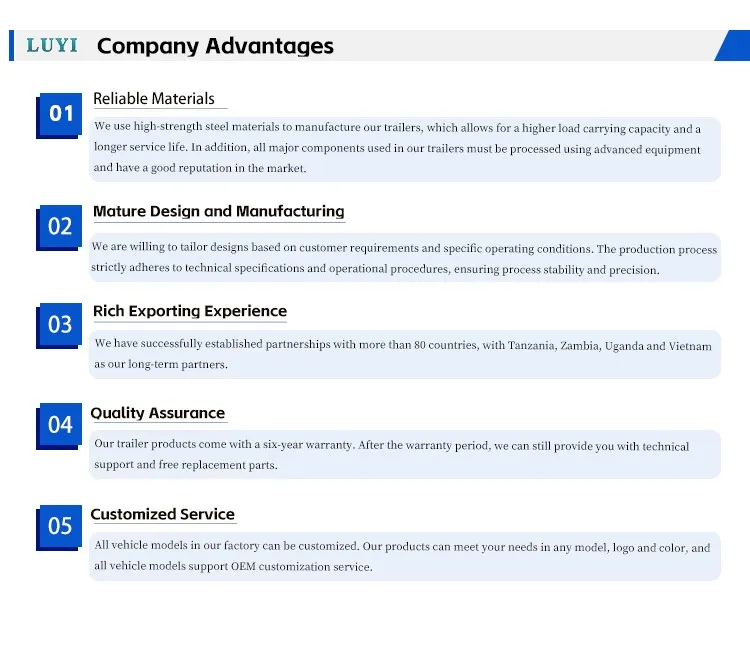Click the 80 countries partnership text
This screenshot has width=750, height=652.
tap(403, 355)
